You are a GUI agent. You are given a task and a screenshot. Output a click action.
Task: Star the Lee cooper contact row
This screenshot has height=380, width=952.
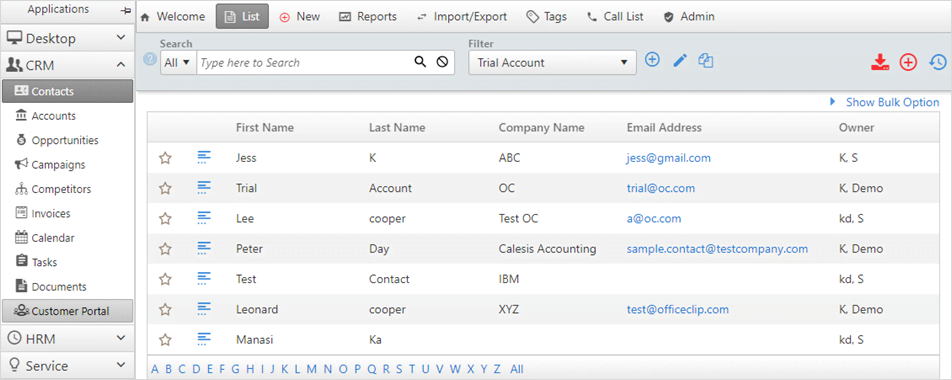click(165, 219)
